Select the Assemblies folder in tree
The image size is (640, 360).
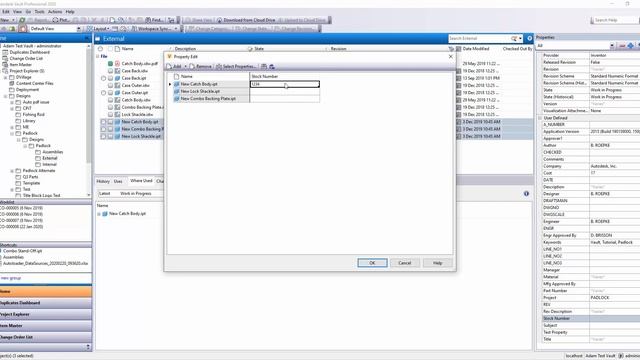point(53,152)
